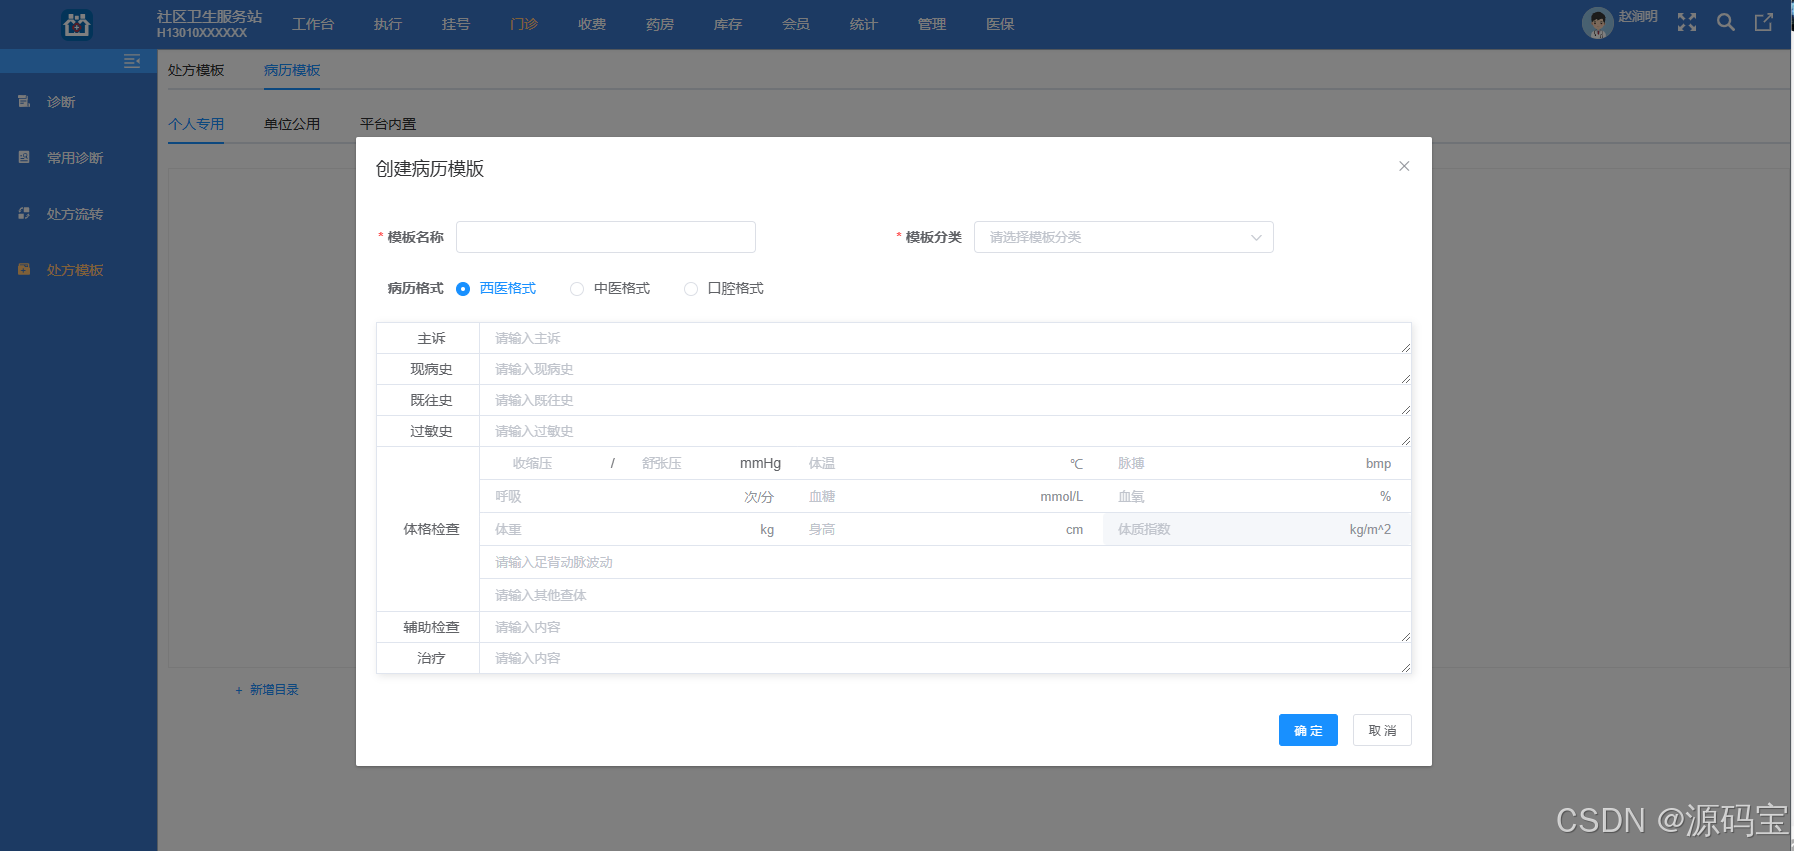1794x851 pixels.
Task: Click the 处方流转 sidebar icon
Action: pyautogui.click(x=24, y=213)
